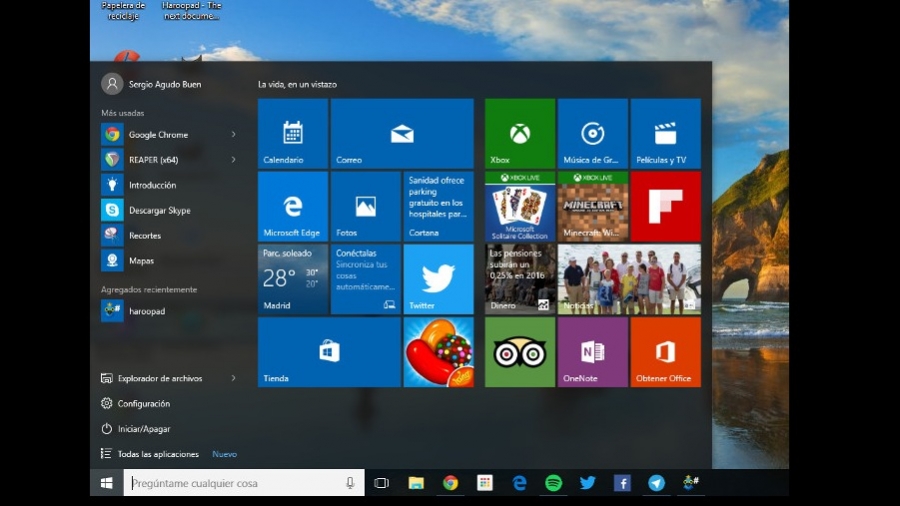Click the Spotify icon in the taskbar
This screenshot has height=506, width=900.
[x=553, y=483]
